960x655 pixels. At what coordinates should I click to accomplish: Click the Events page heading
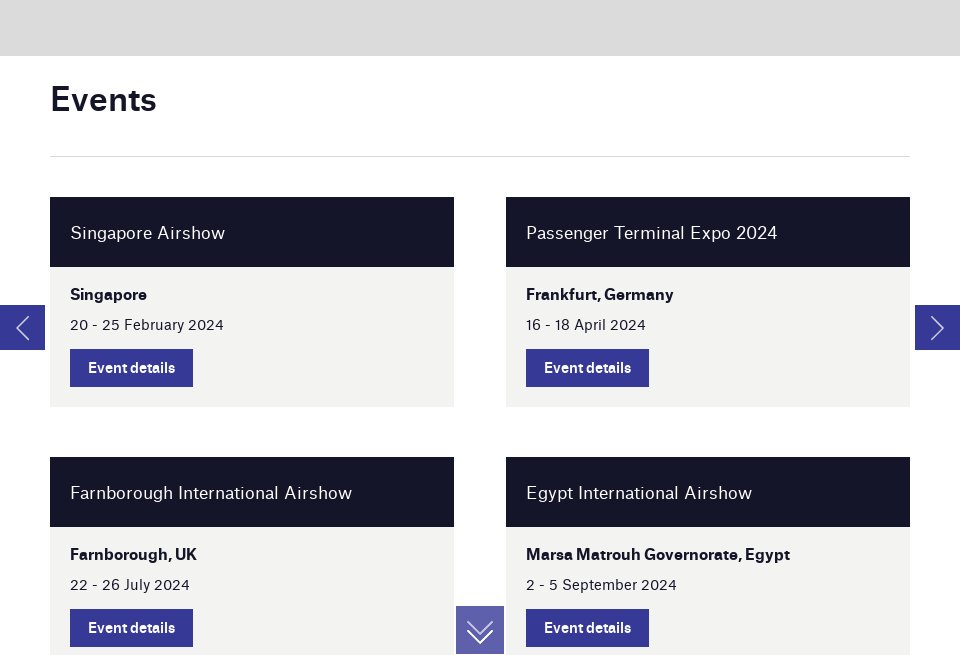pos(103,99)
